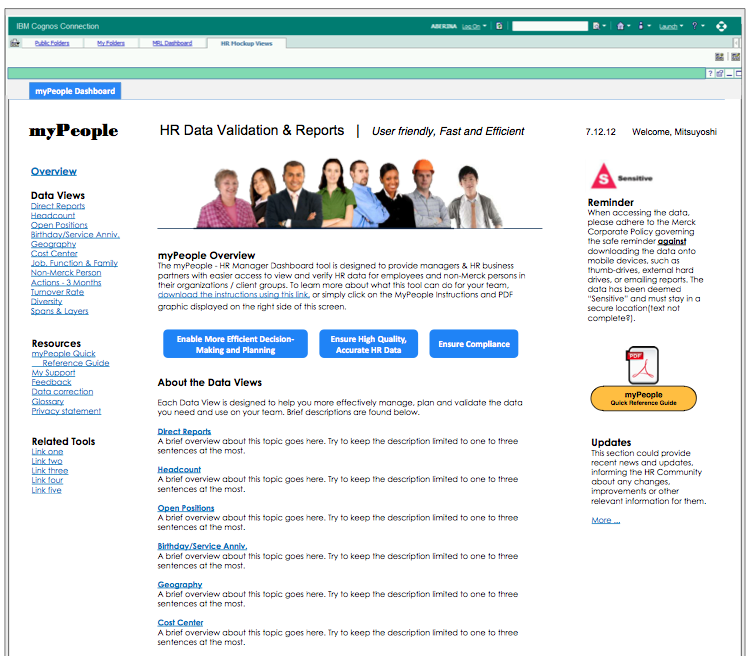753x656 pixels.
Task: Click download the instructions using this link
Action: point(233,295)
